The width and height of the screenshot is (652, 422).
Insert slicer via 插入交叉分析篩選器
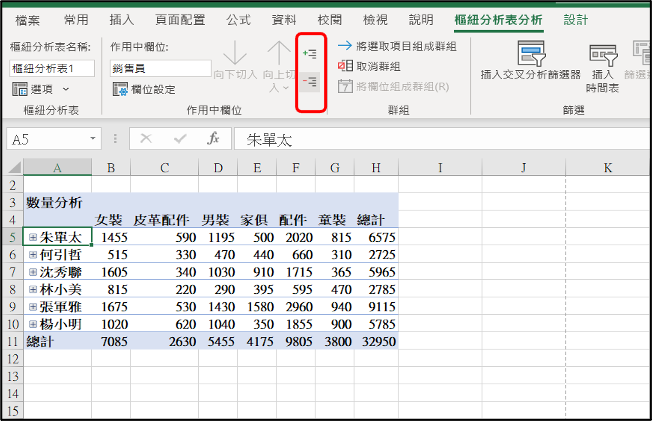[531, 61]
